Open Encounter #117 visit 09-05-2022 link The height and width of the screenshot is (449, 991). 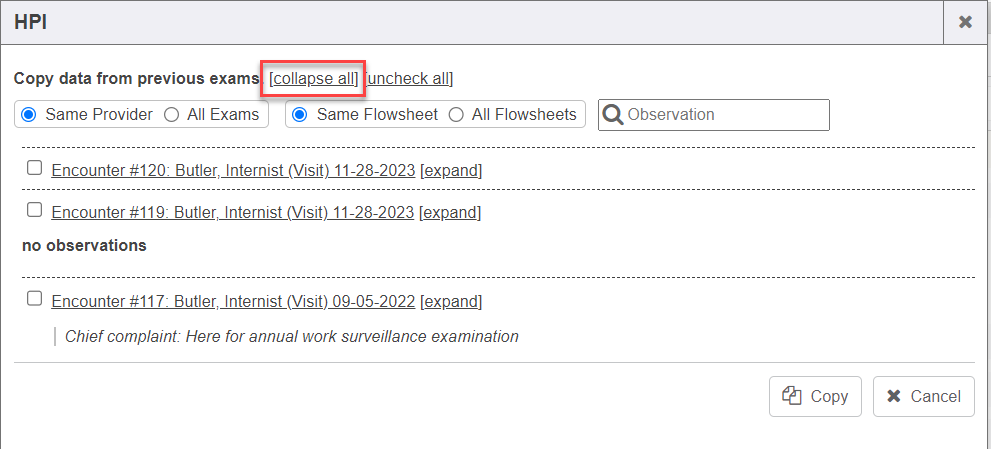tap(232, 301)
